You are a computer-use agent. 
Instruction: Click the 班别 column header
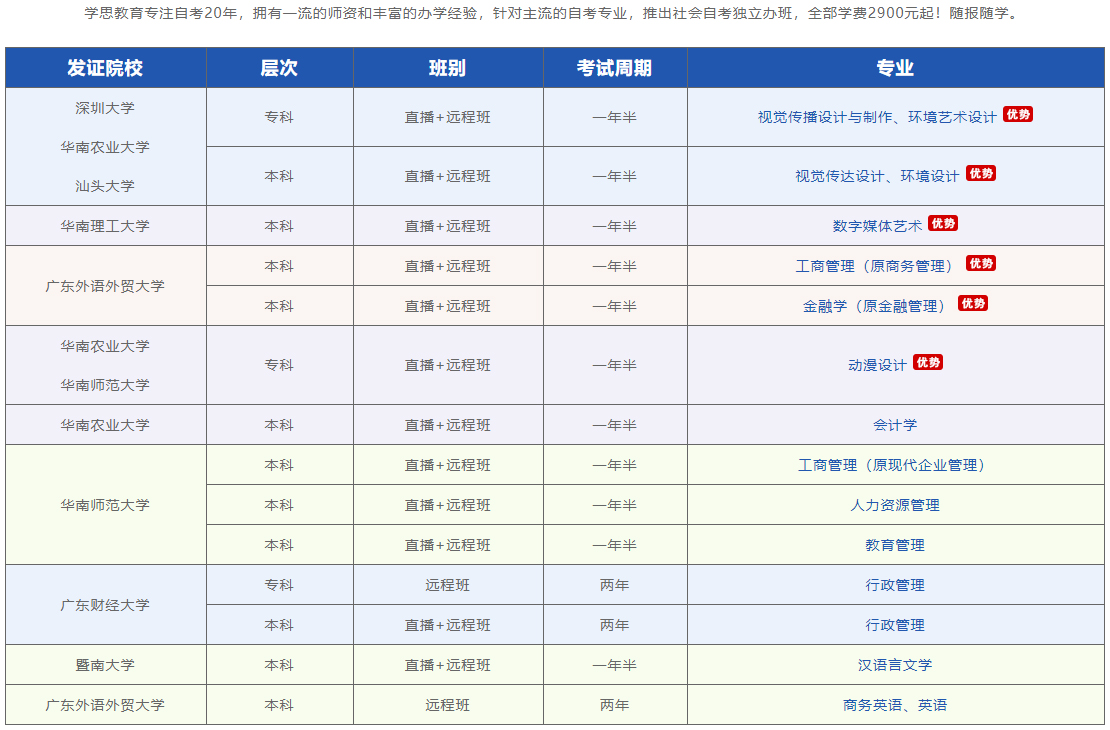(x=447, y=68)
